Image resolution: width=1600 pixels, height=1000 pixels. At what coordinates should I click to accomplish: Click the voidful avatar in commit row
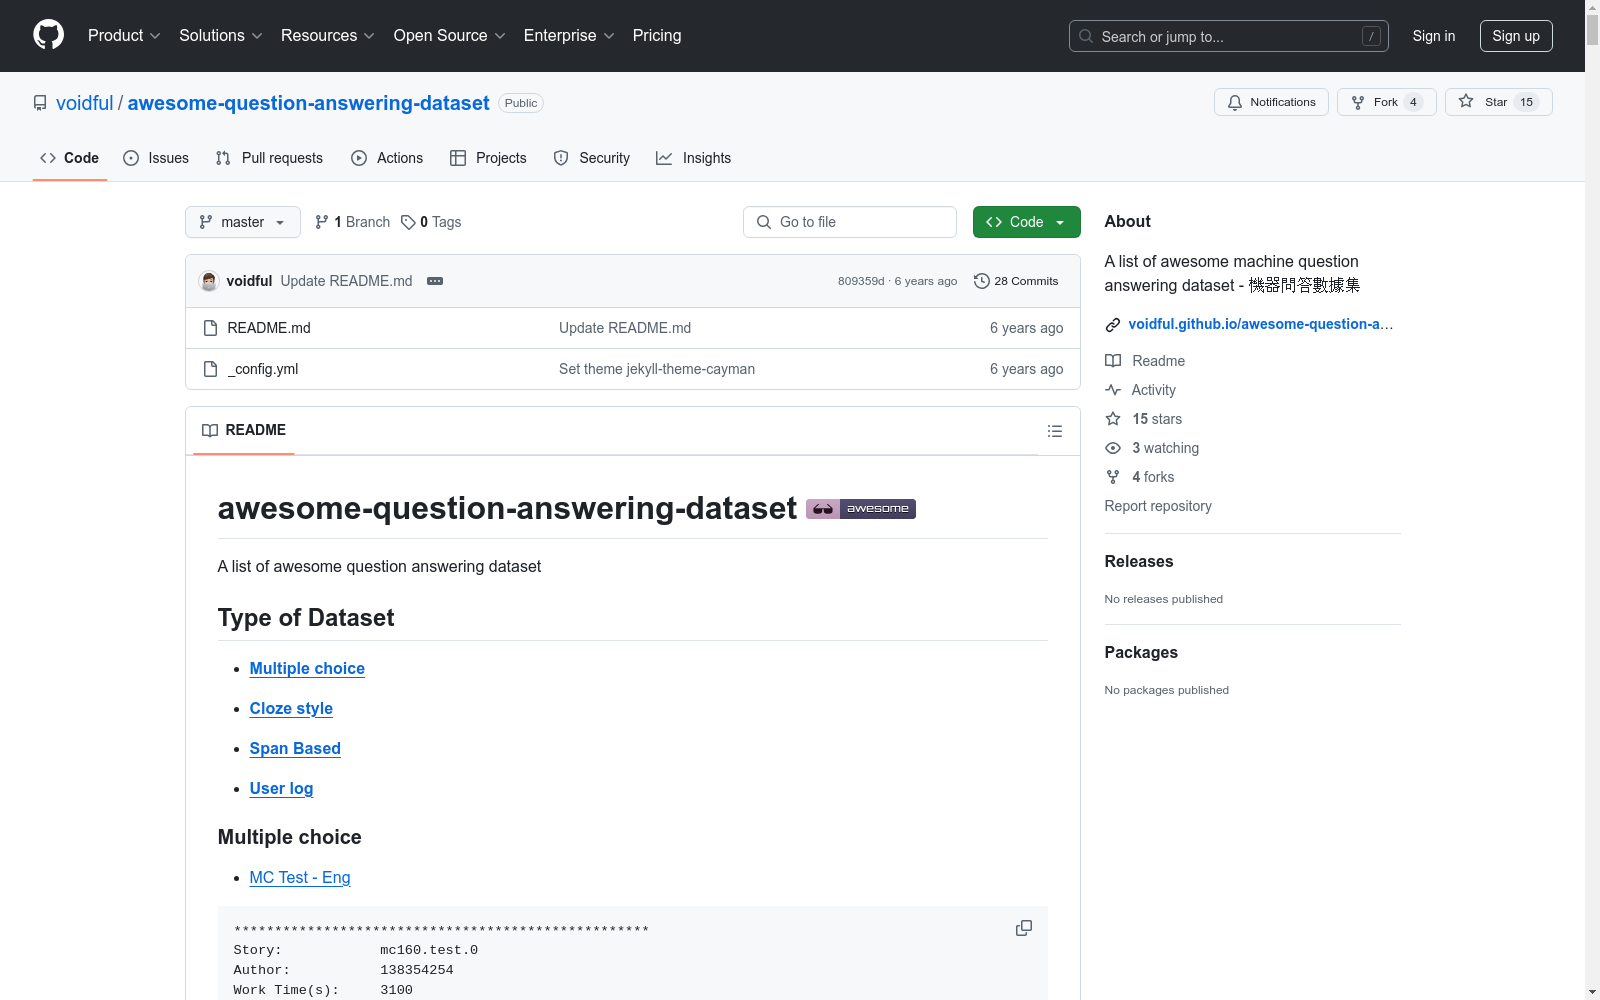[209, 281]
